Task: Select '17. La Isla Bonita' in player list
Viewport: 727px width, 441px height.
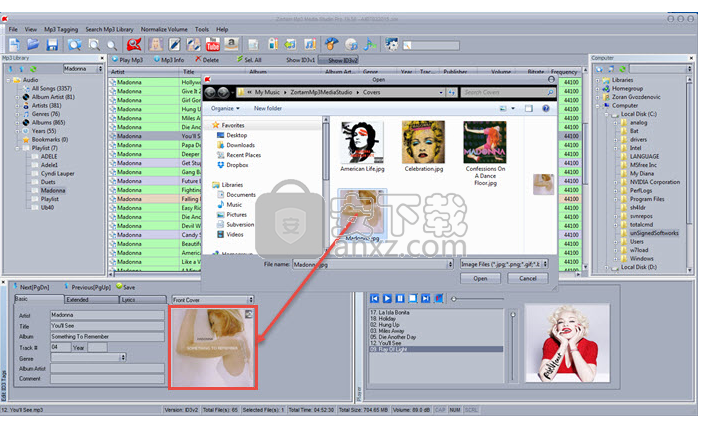Action: [x=389, y=313]
